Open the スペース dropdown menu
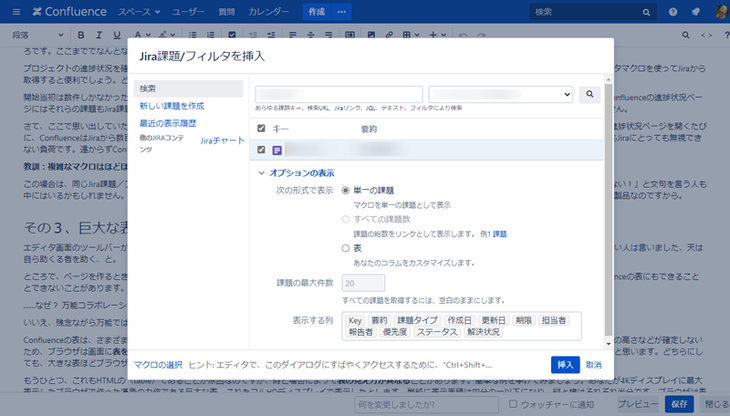 pos(139,12)
